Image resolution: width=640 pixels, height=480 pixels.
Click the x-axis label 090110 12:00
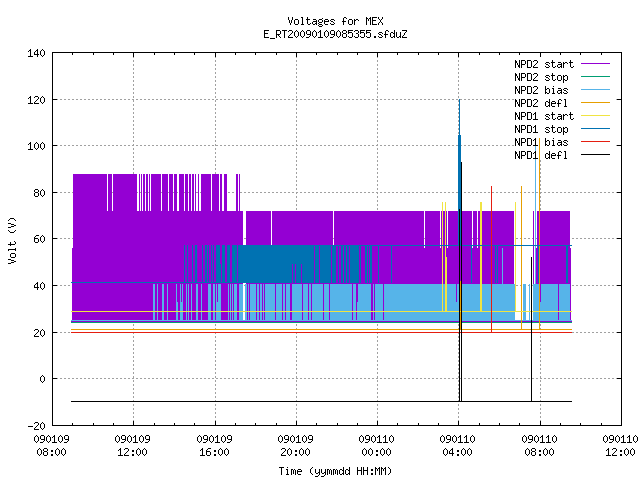[x=620, y=446]
